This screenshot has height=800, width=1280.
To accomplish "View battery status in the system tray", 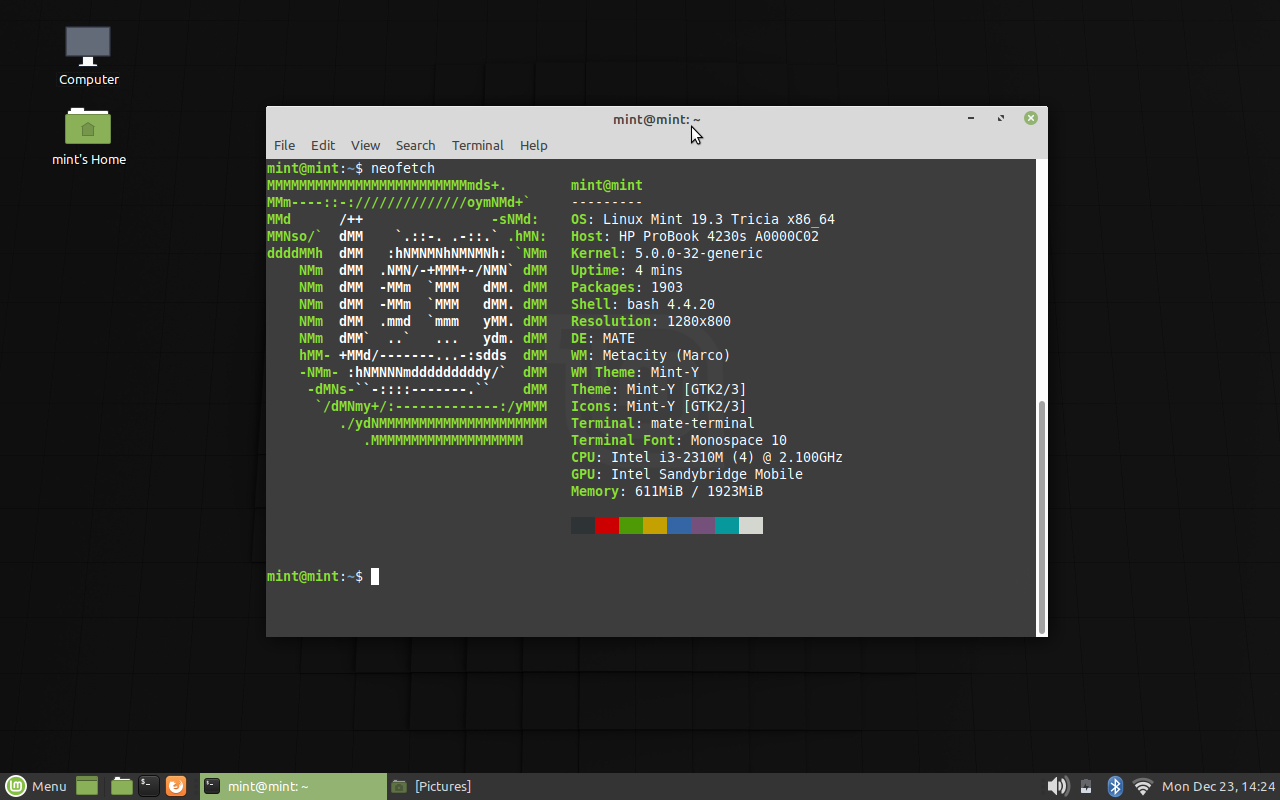I will pos(1086,786).
